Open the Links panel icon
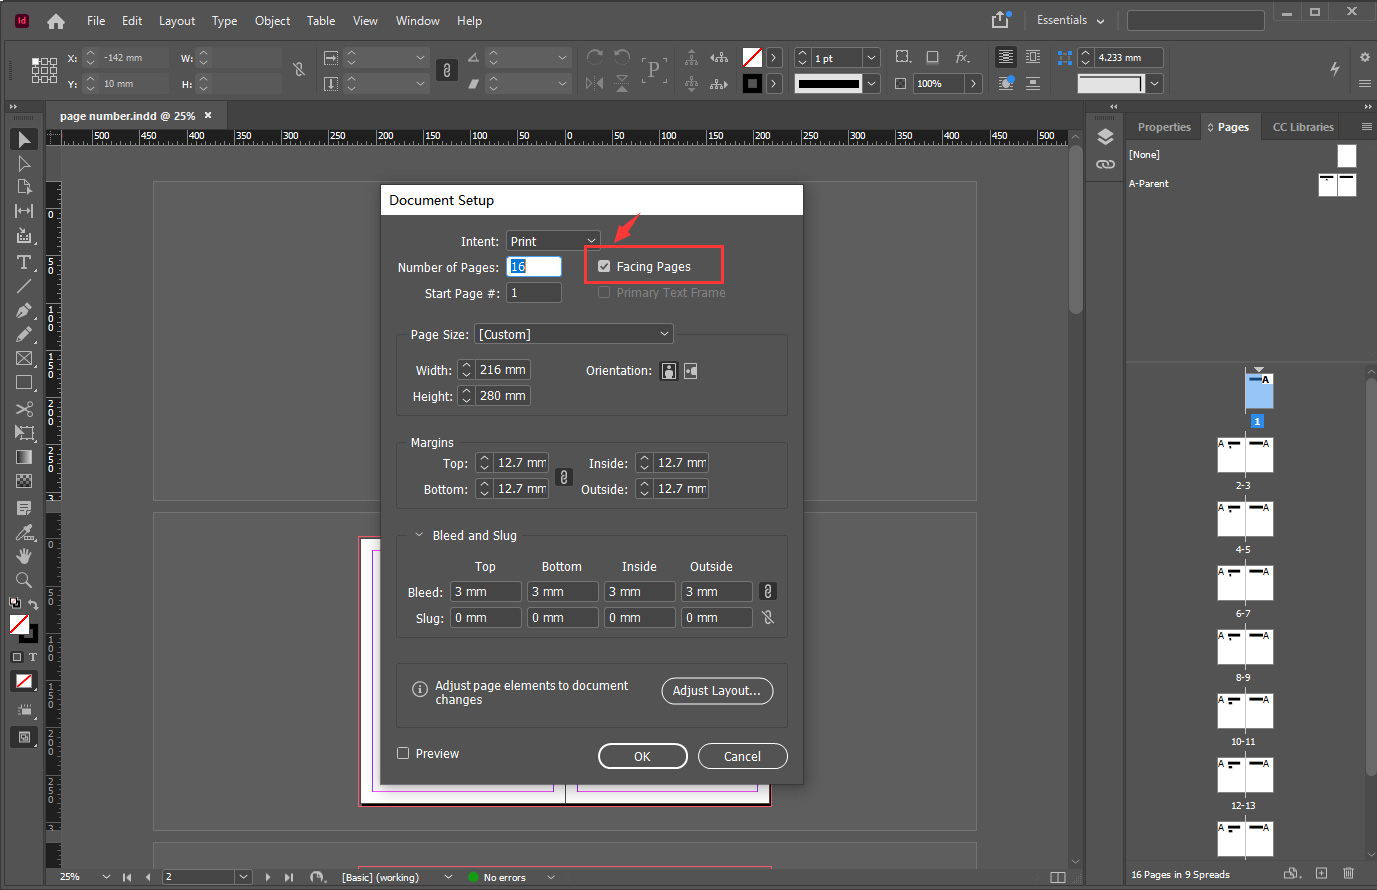 (x=1105, y=164)
